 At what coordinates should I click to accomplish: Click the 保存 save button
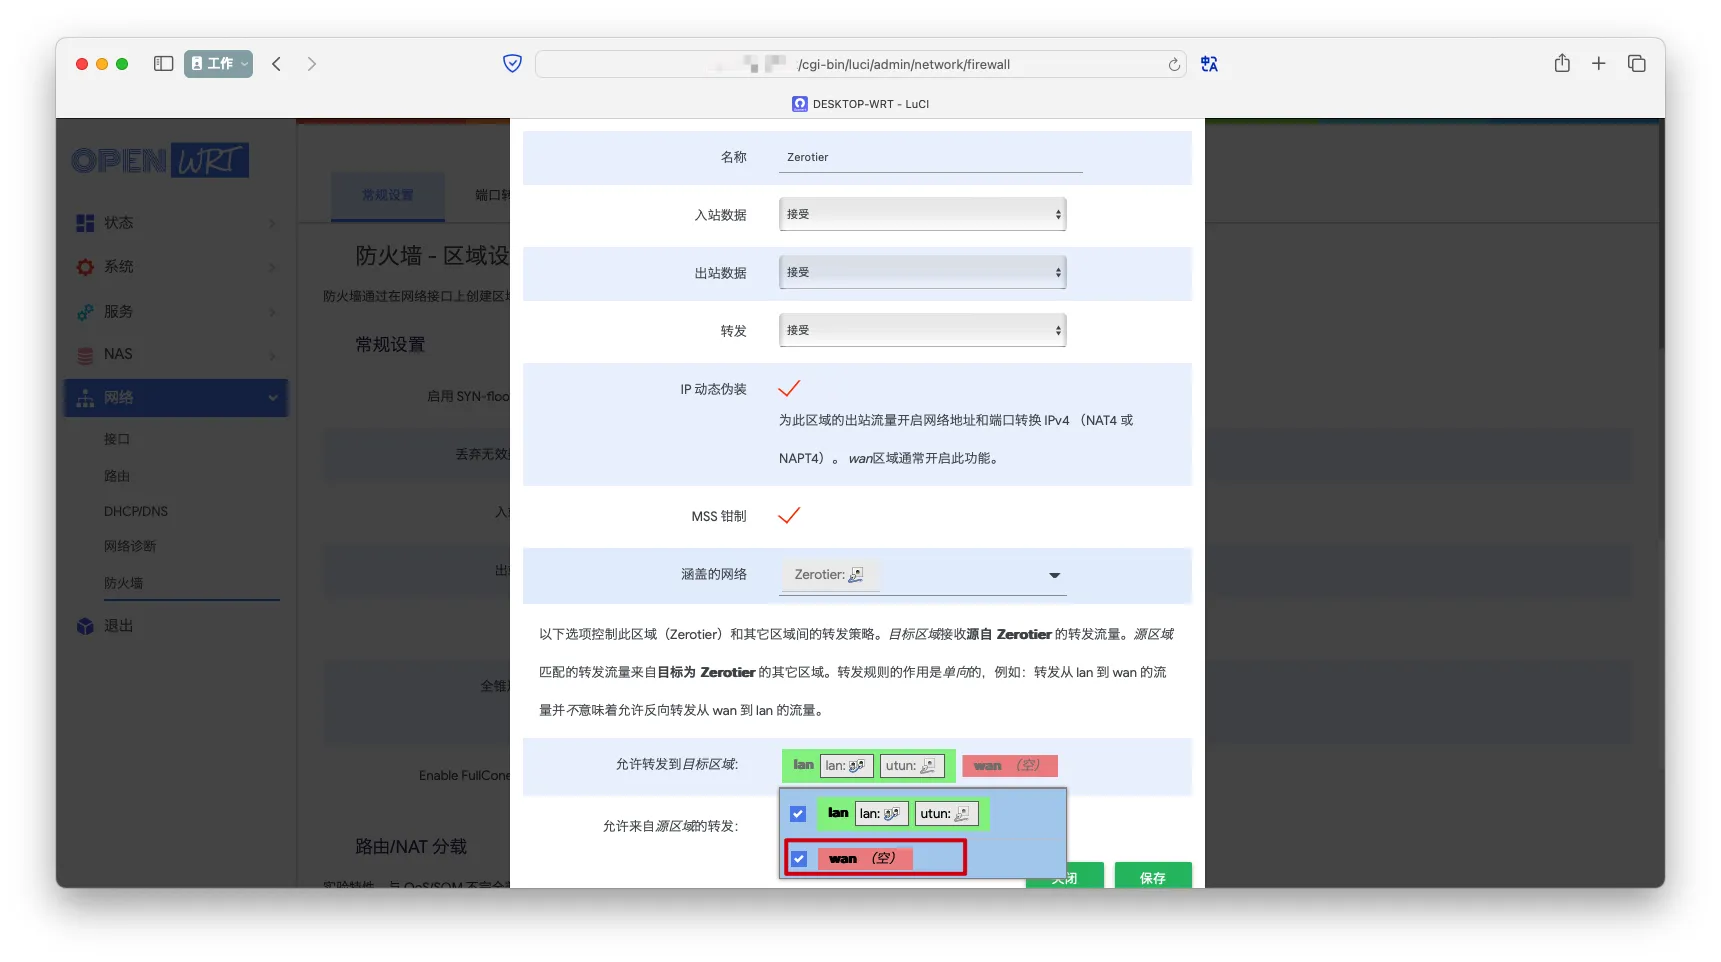tap(1152, 877)
